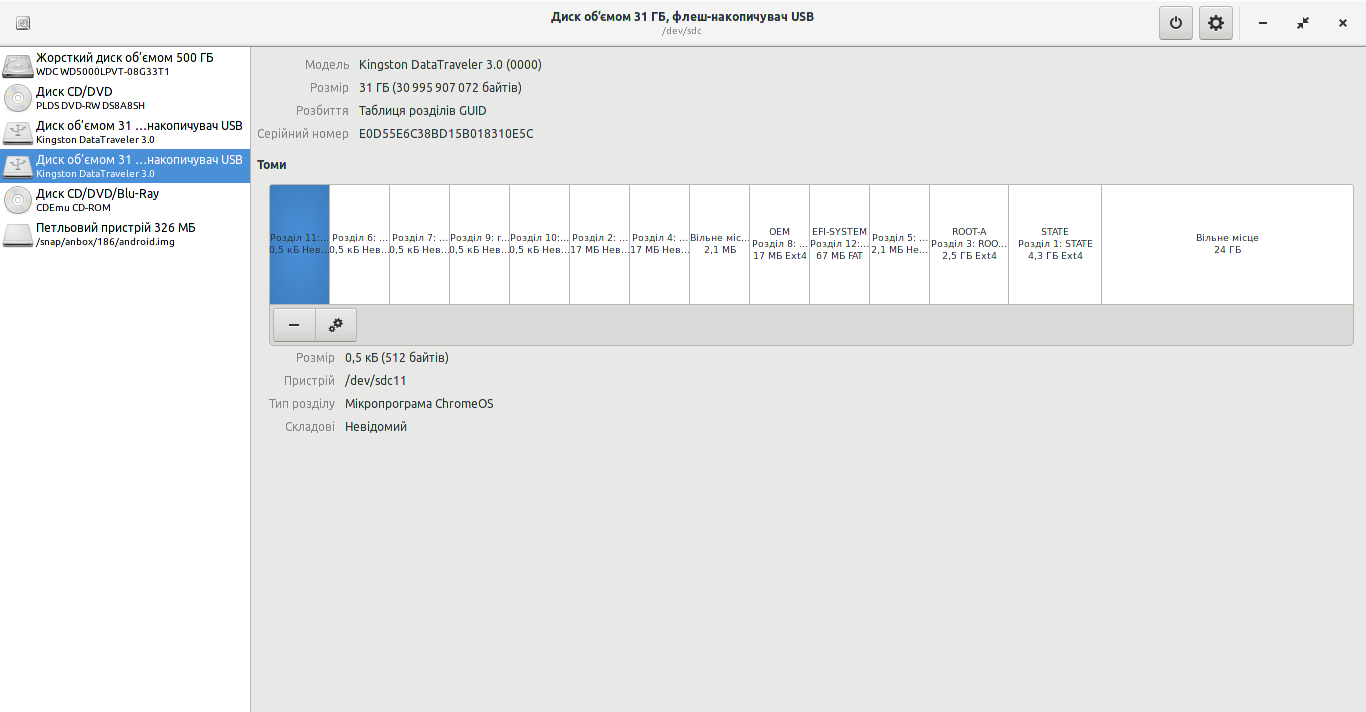Click the app menu icon in title bar

tap(23, 23)
